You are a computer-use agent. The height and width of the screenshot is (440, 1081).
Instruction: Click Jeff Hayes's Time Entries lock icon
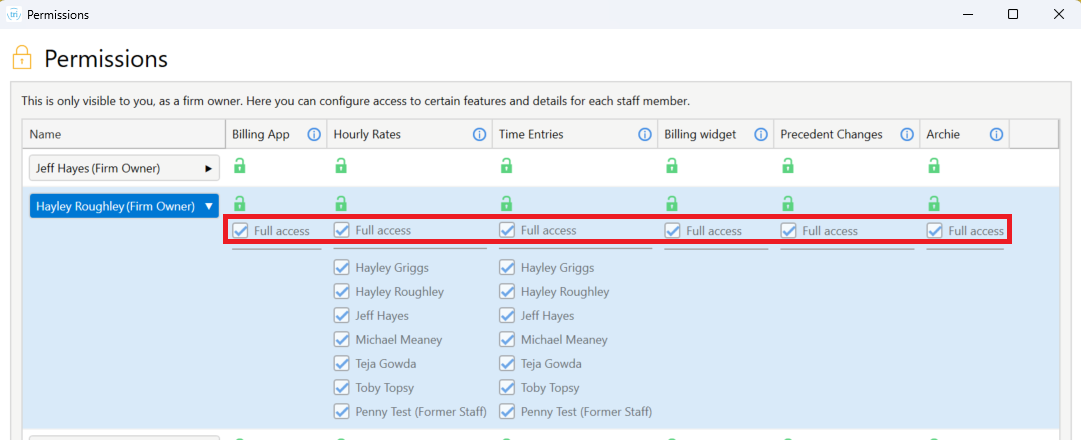click(x=506, y=166)
